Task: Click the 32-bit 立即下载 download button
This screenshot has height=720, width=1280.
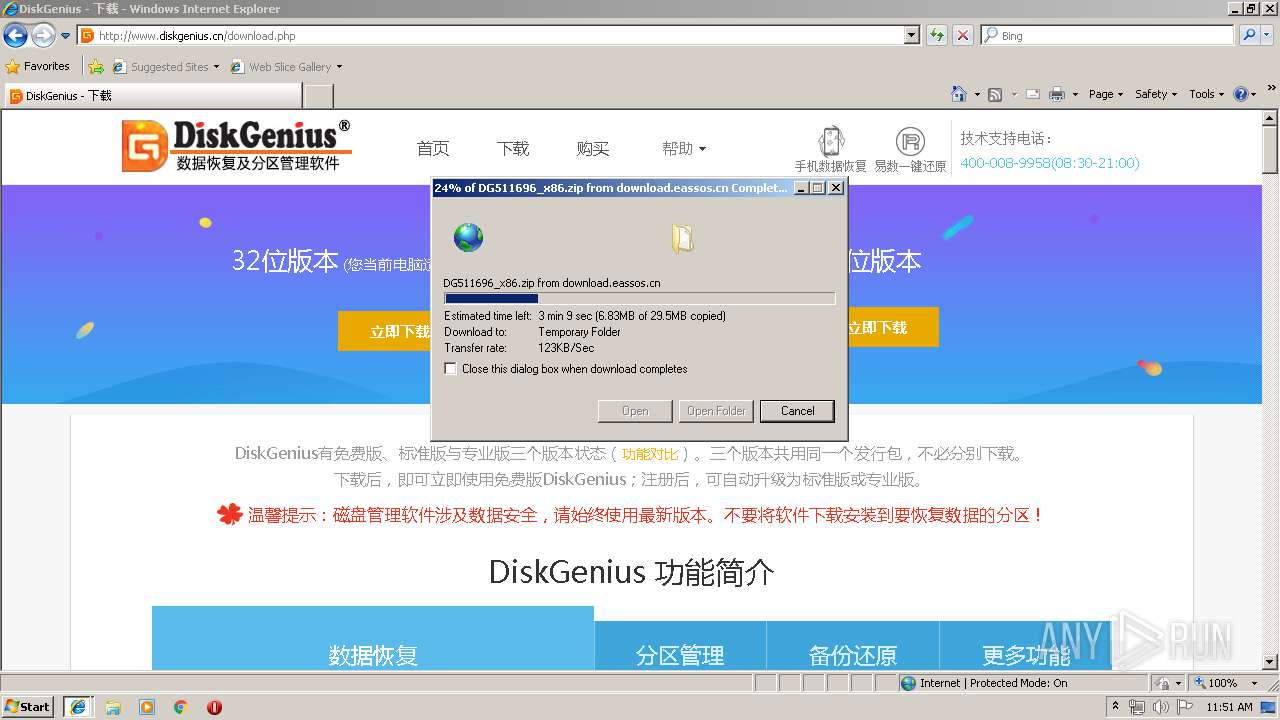Action: pyautogui.click(x=385, y=331)
